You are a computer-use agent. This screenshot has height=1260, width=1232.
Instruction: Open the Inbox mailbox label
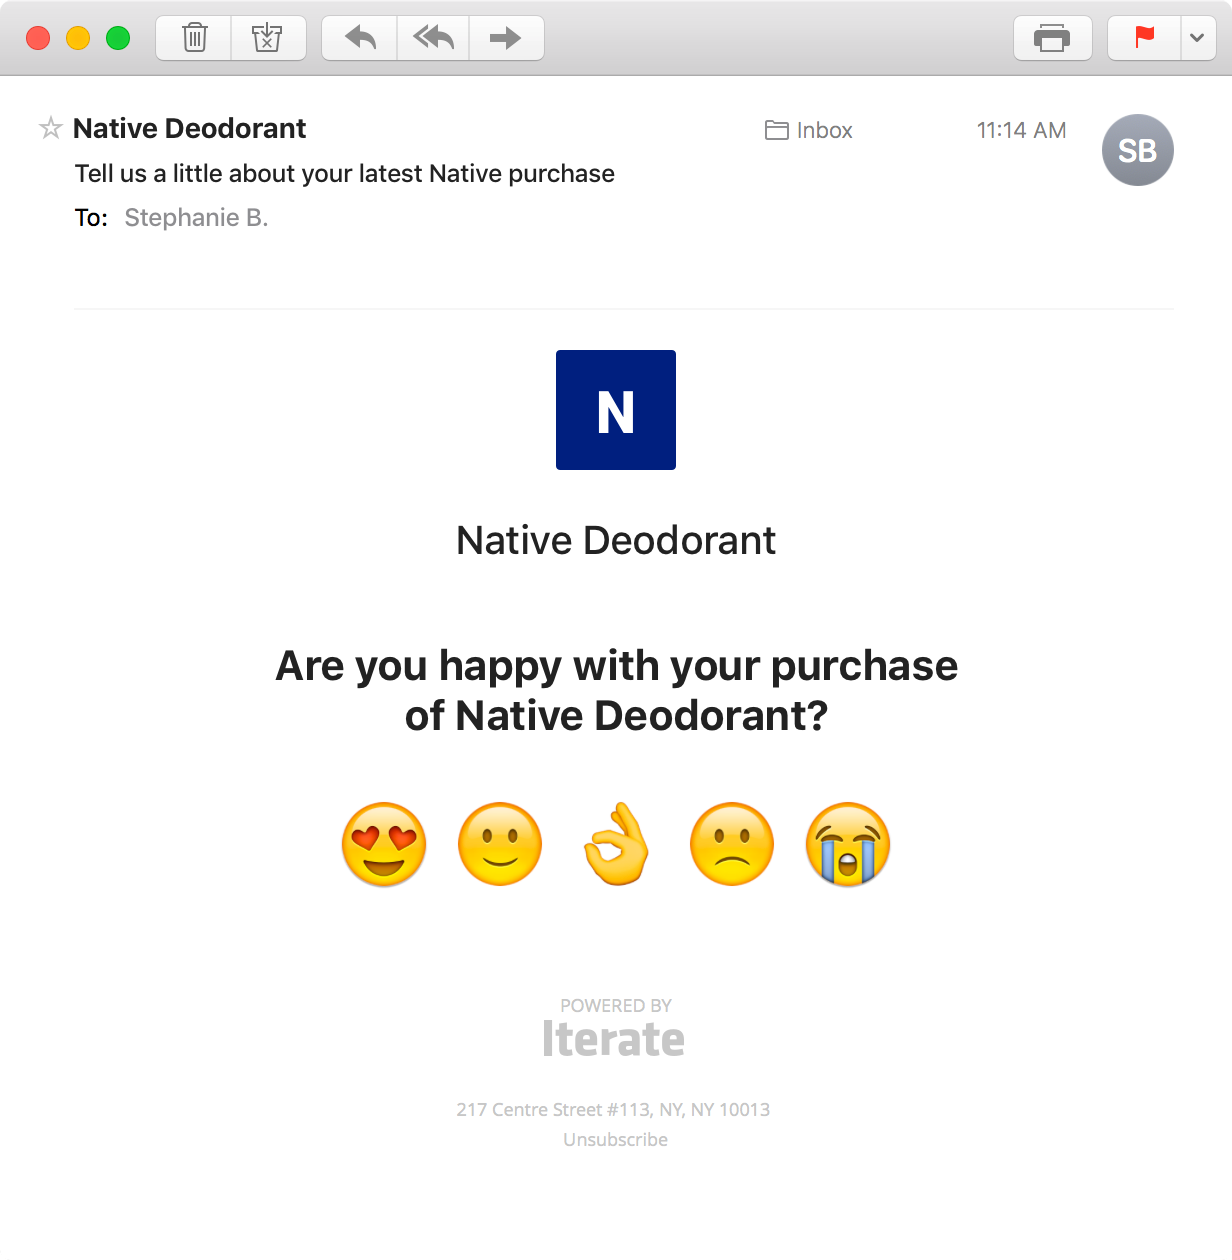click(x=824, y=130)
